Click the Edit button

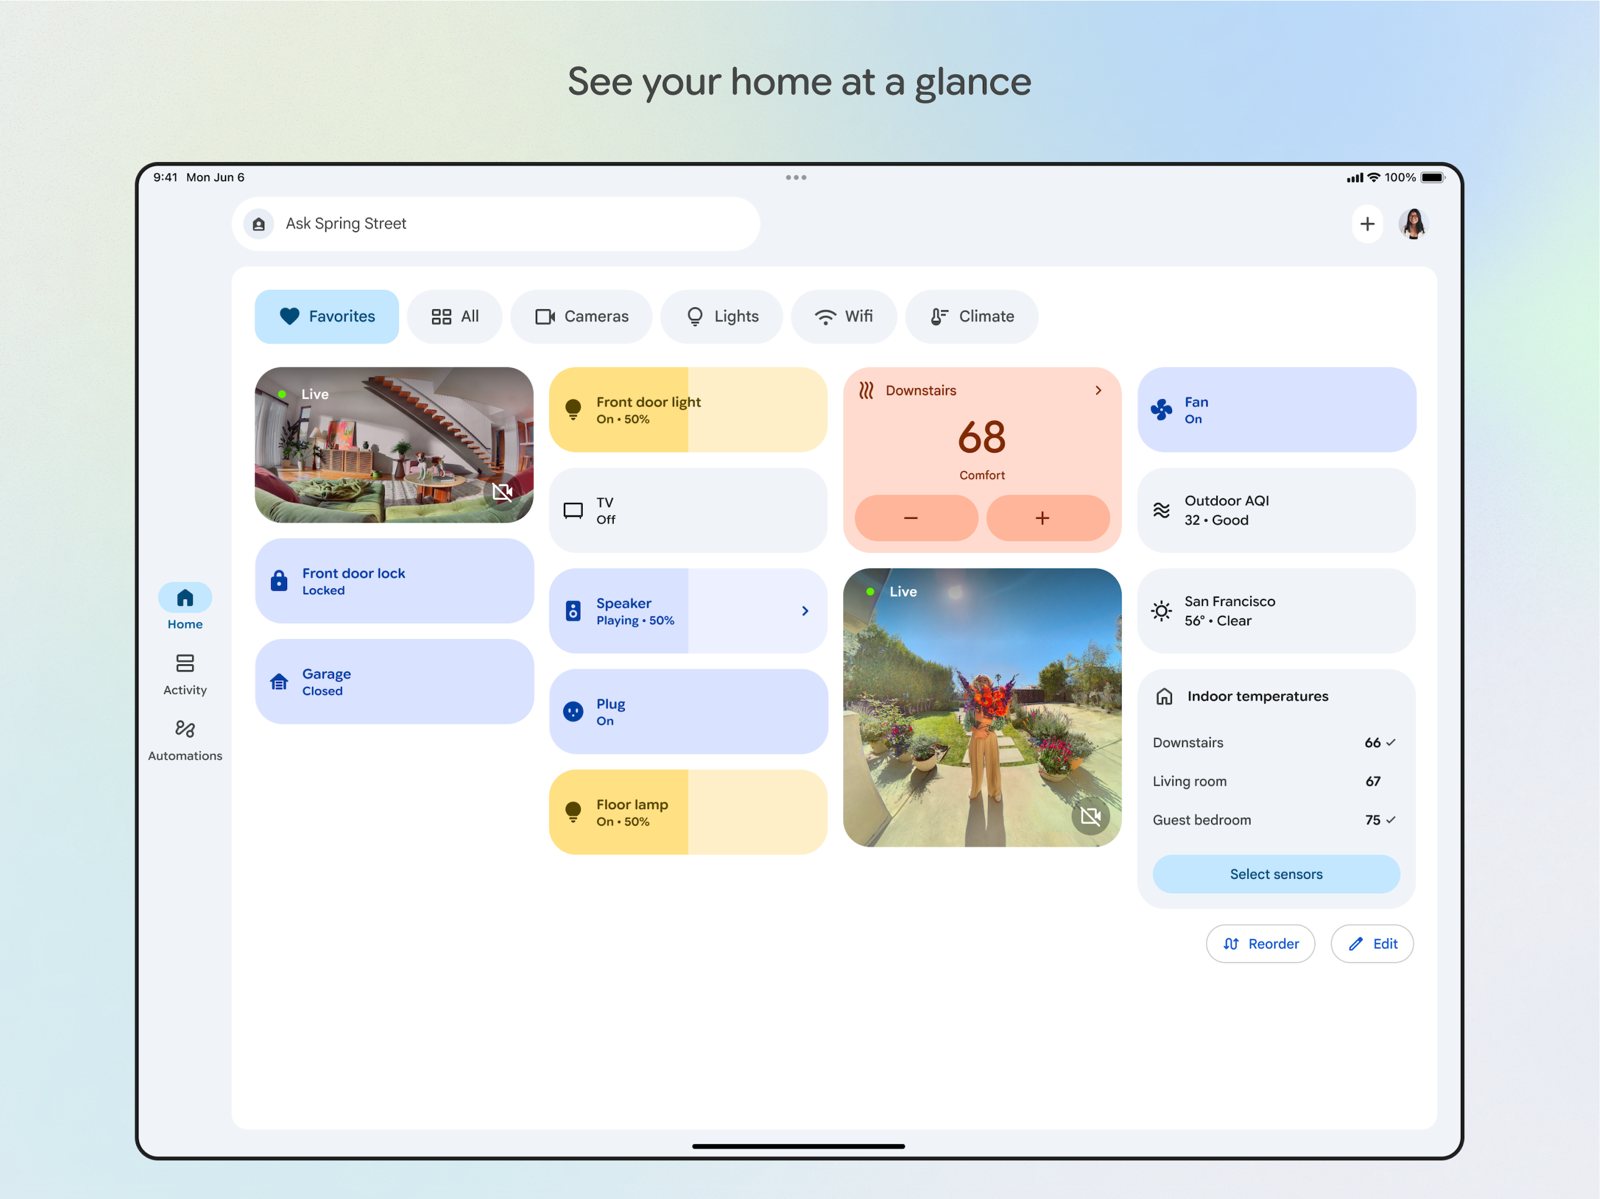(1372, 944)
